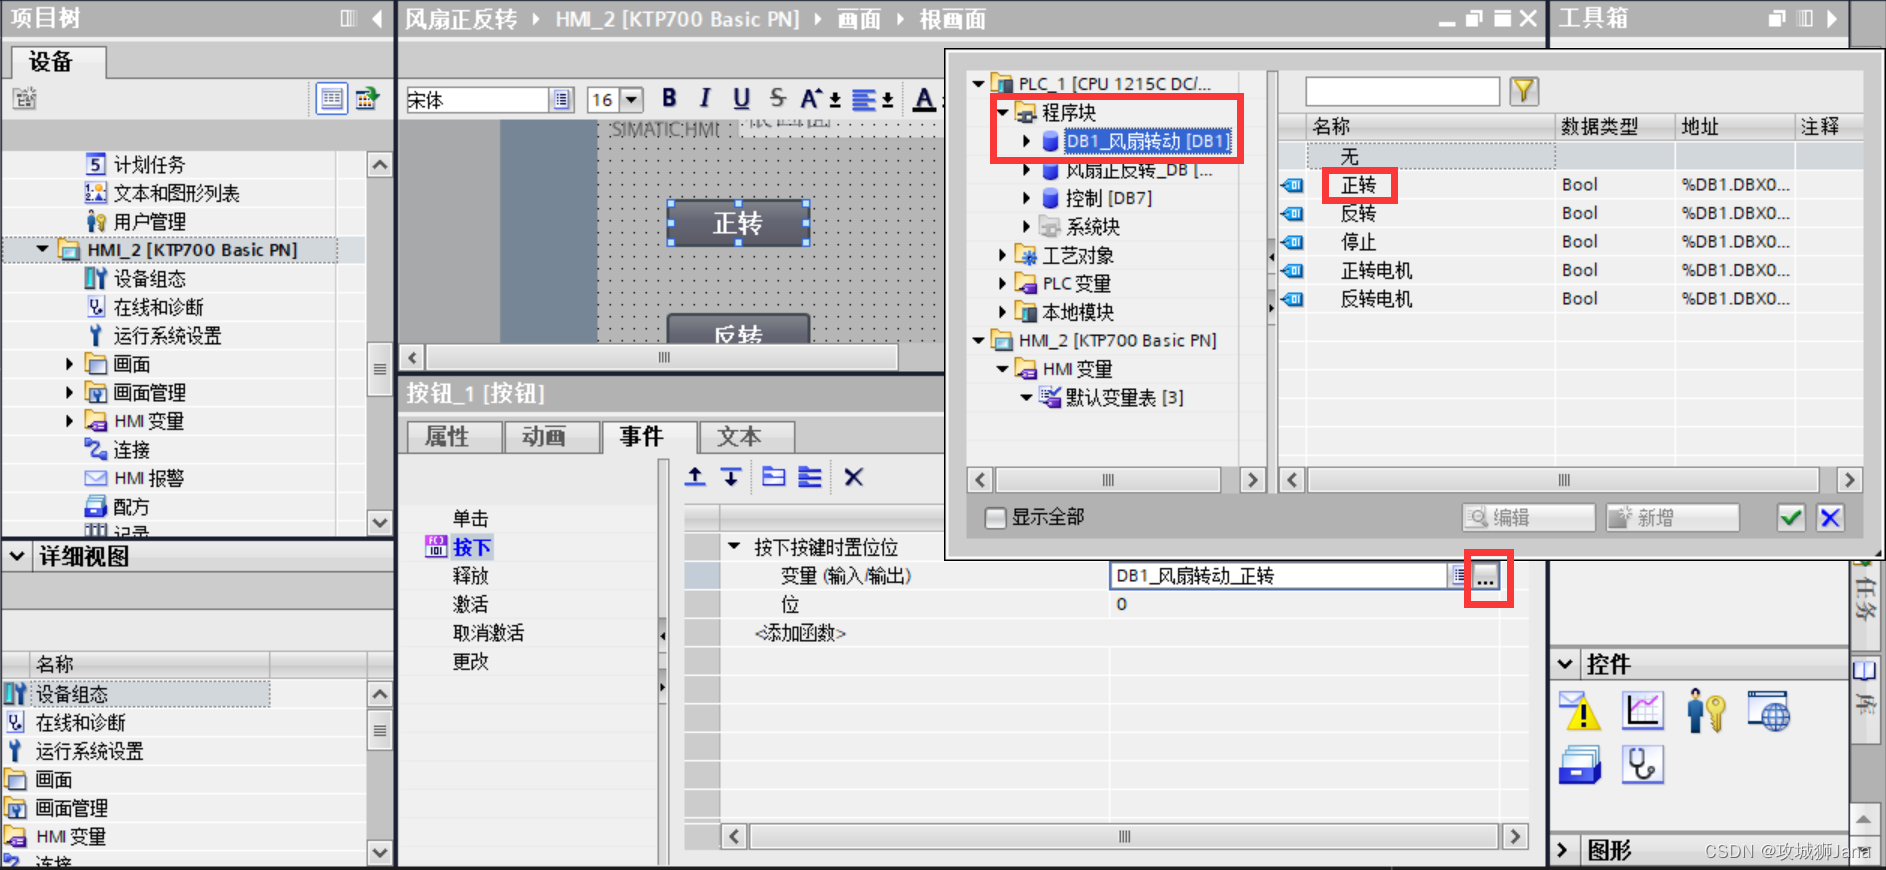Screen dimensions: 1886x870
Task: Click the filter funnel icon in tag dialog
Action: point(1524,91)
